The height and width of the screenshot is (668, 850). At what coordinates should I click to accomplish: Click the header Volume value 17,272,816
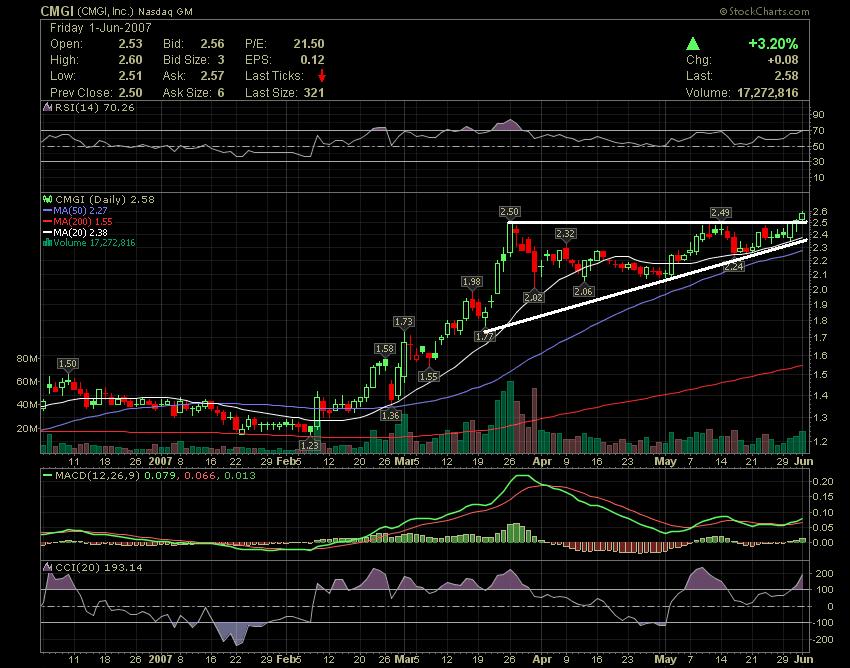[768, 93]
